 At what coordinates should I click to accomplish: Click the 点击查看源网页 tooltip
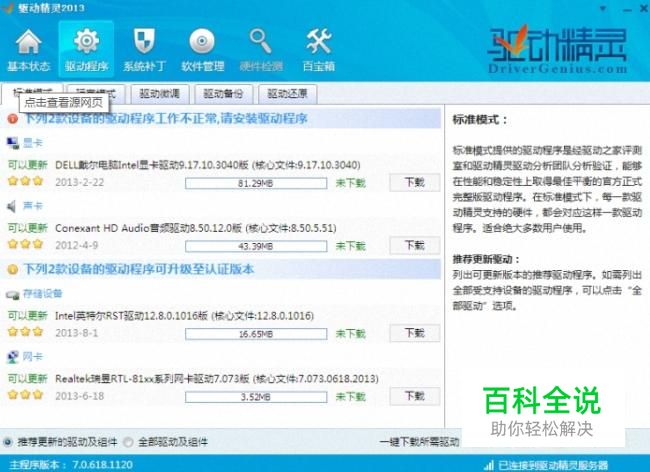pyautogui.click(x=64, y=102)
